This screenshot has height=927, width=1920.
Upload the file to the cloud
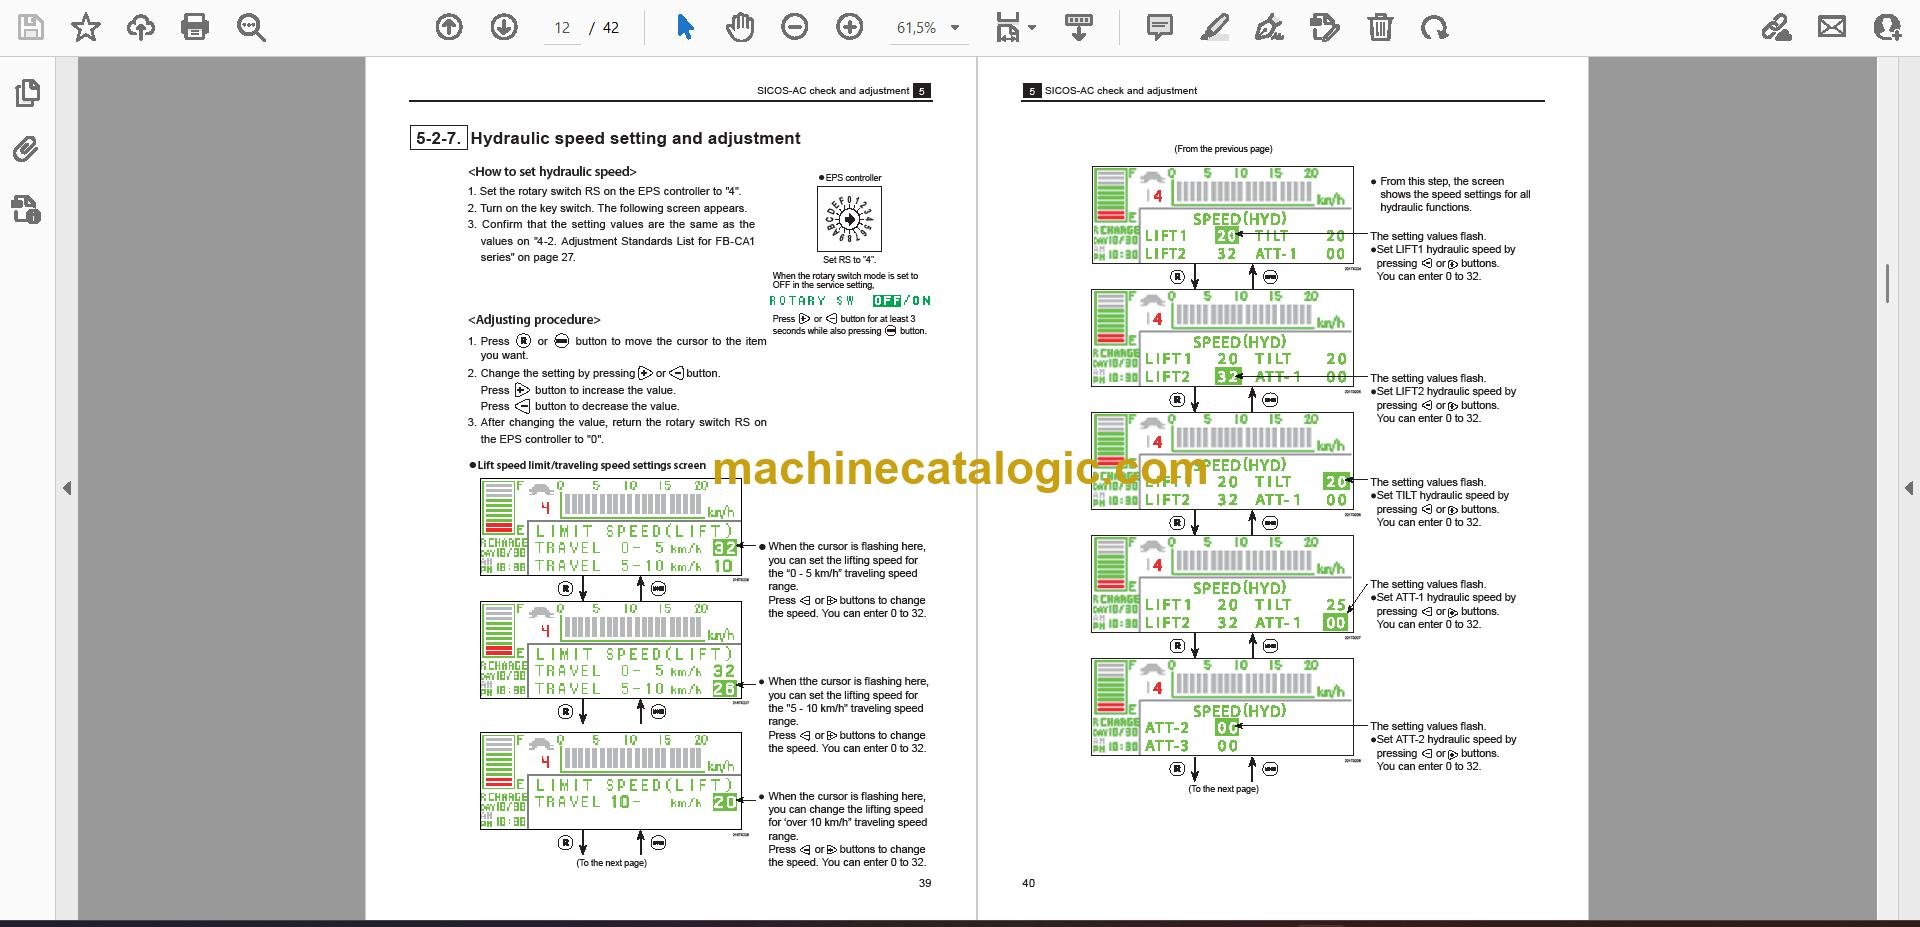[141, 27]
